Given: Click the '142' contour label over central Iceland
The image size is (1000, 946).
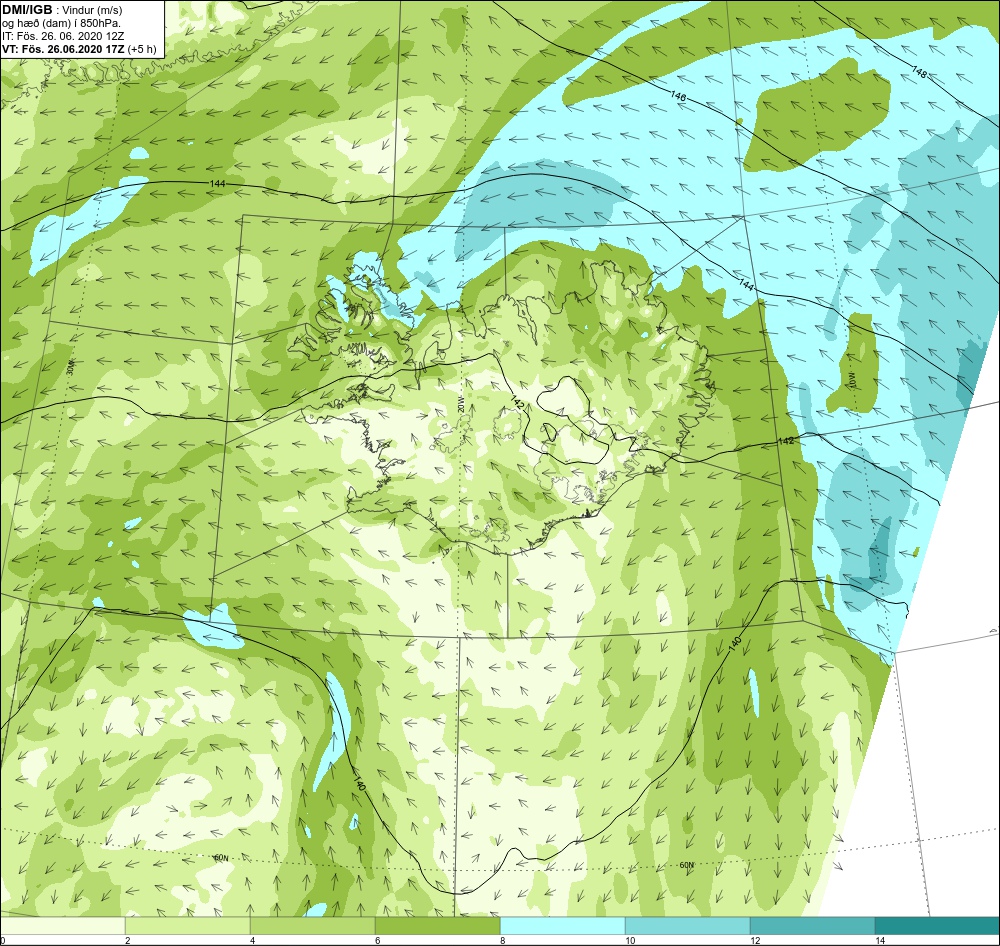Looking at the screenshot, I should click(517, 402).
